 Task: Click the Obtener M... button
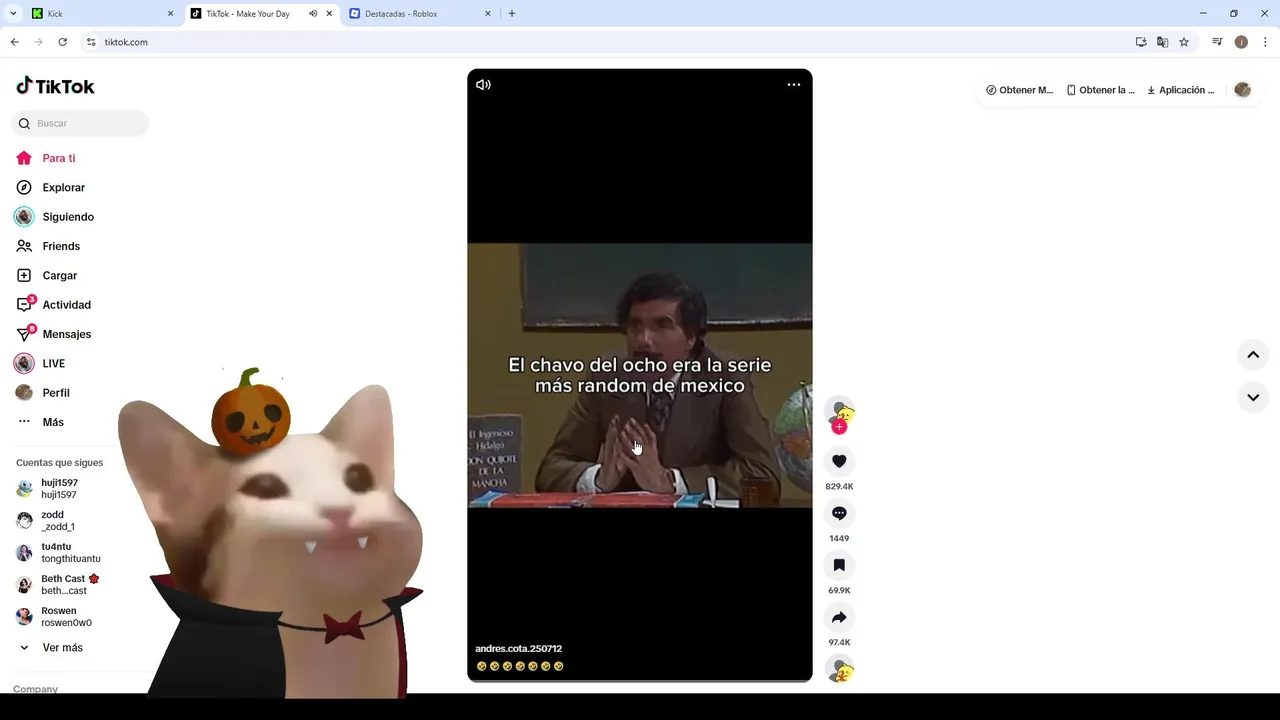point(1019,90)
